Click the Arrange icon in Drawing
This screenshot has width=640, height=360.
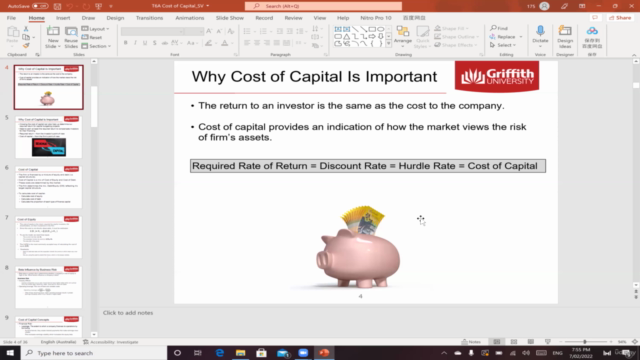tap(403, 37)
